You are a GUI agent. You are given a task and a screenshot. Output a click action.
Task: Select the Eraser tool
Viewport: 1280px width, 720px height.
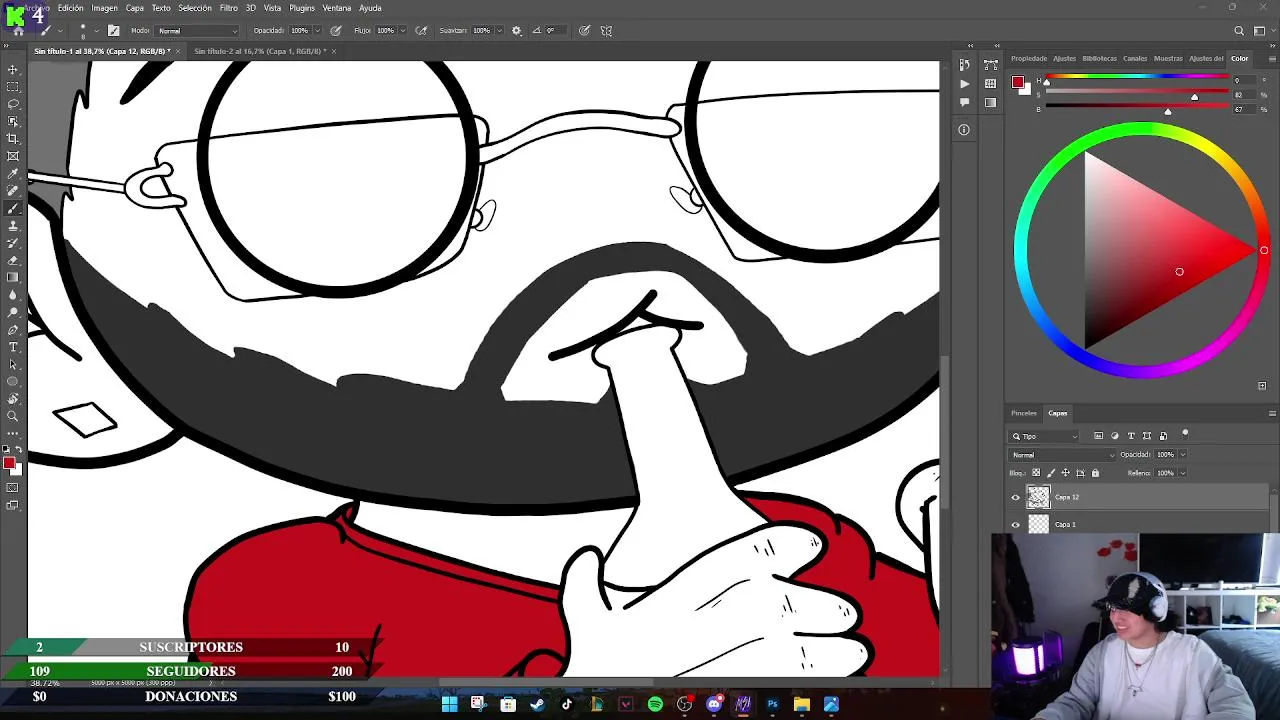coord(13,260)
